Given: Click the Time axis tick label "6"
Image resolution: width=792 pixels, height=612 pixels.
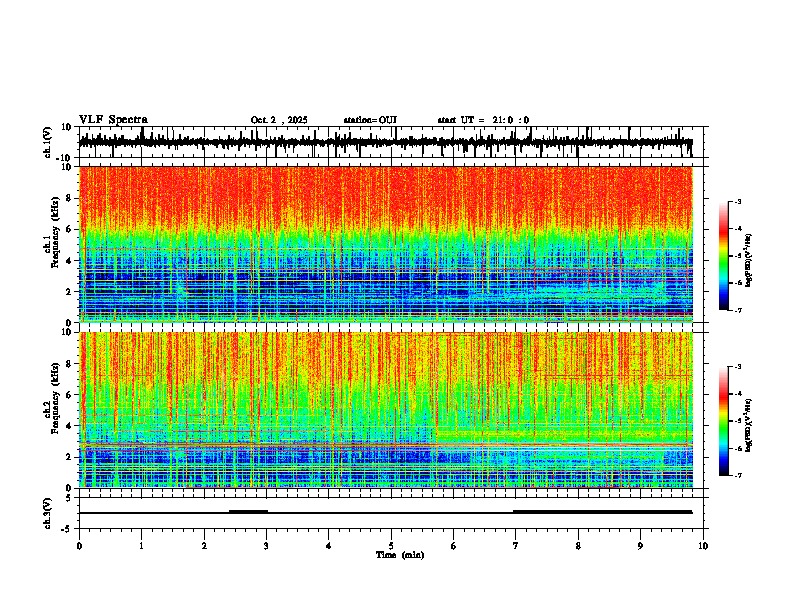Looking at the screenshot, I should click(x=453, y=546).
